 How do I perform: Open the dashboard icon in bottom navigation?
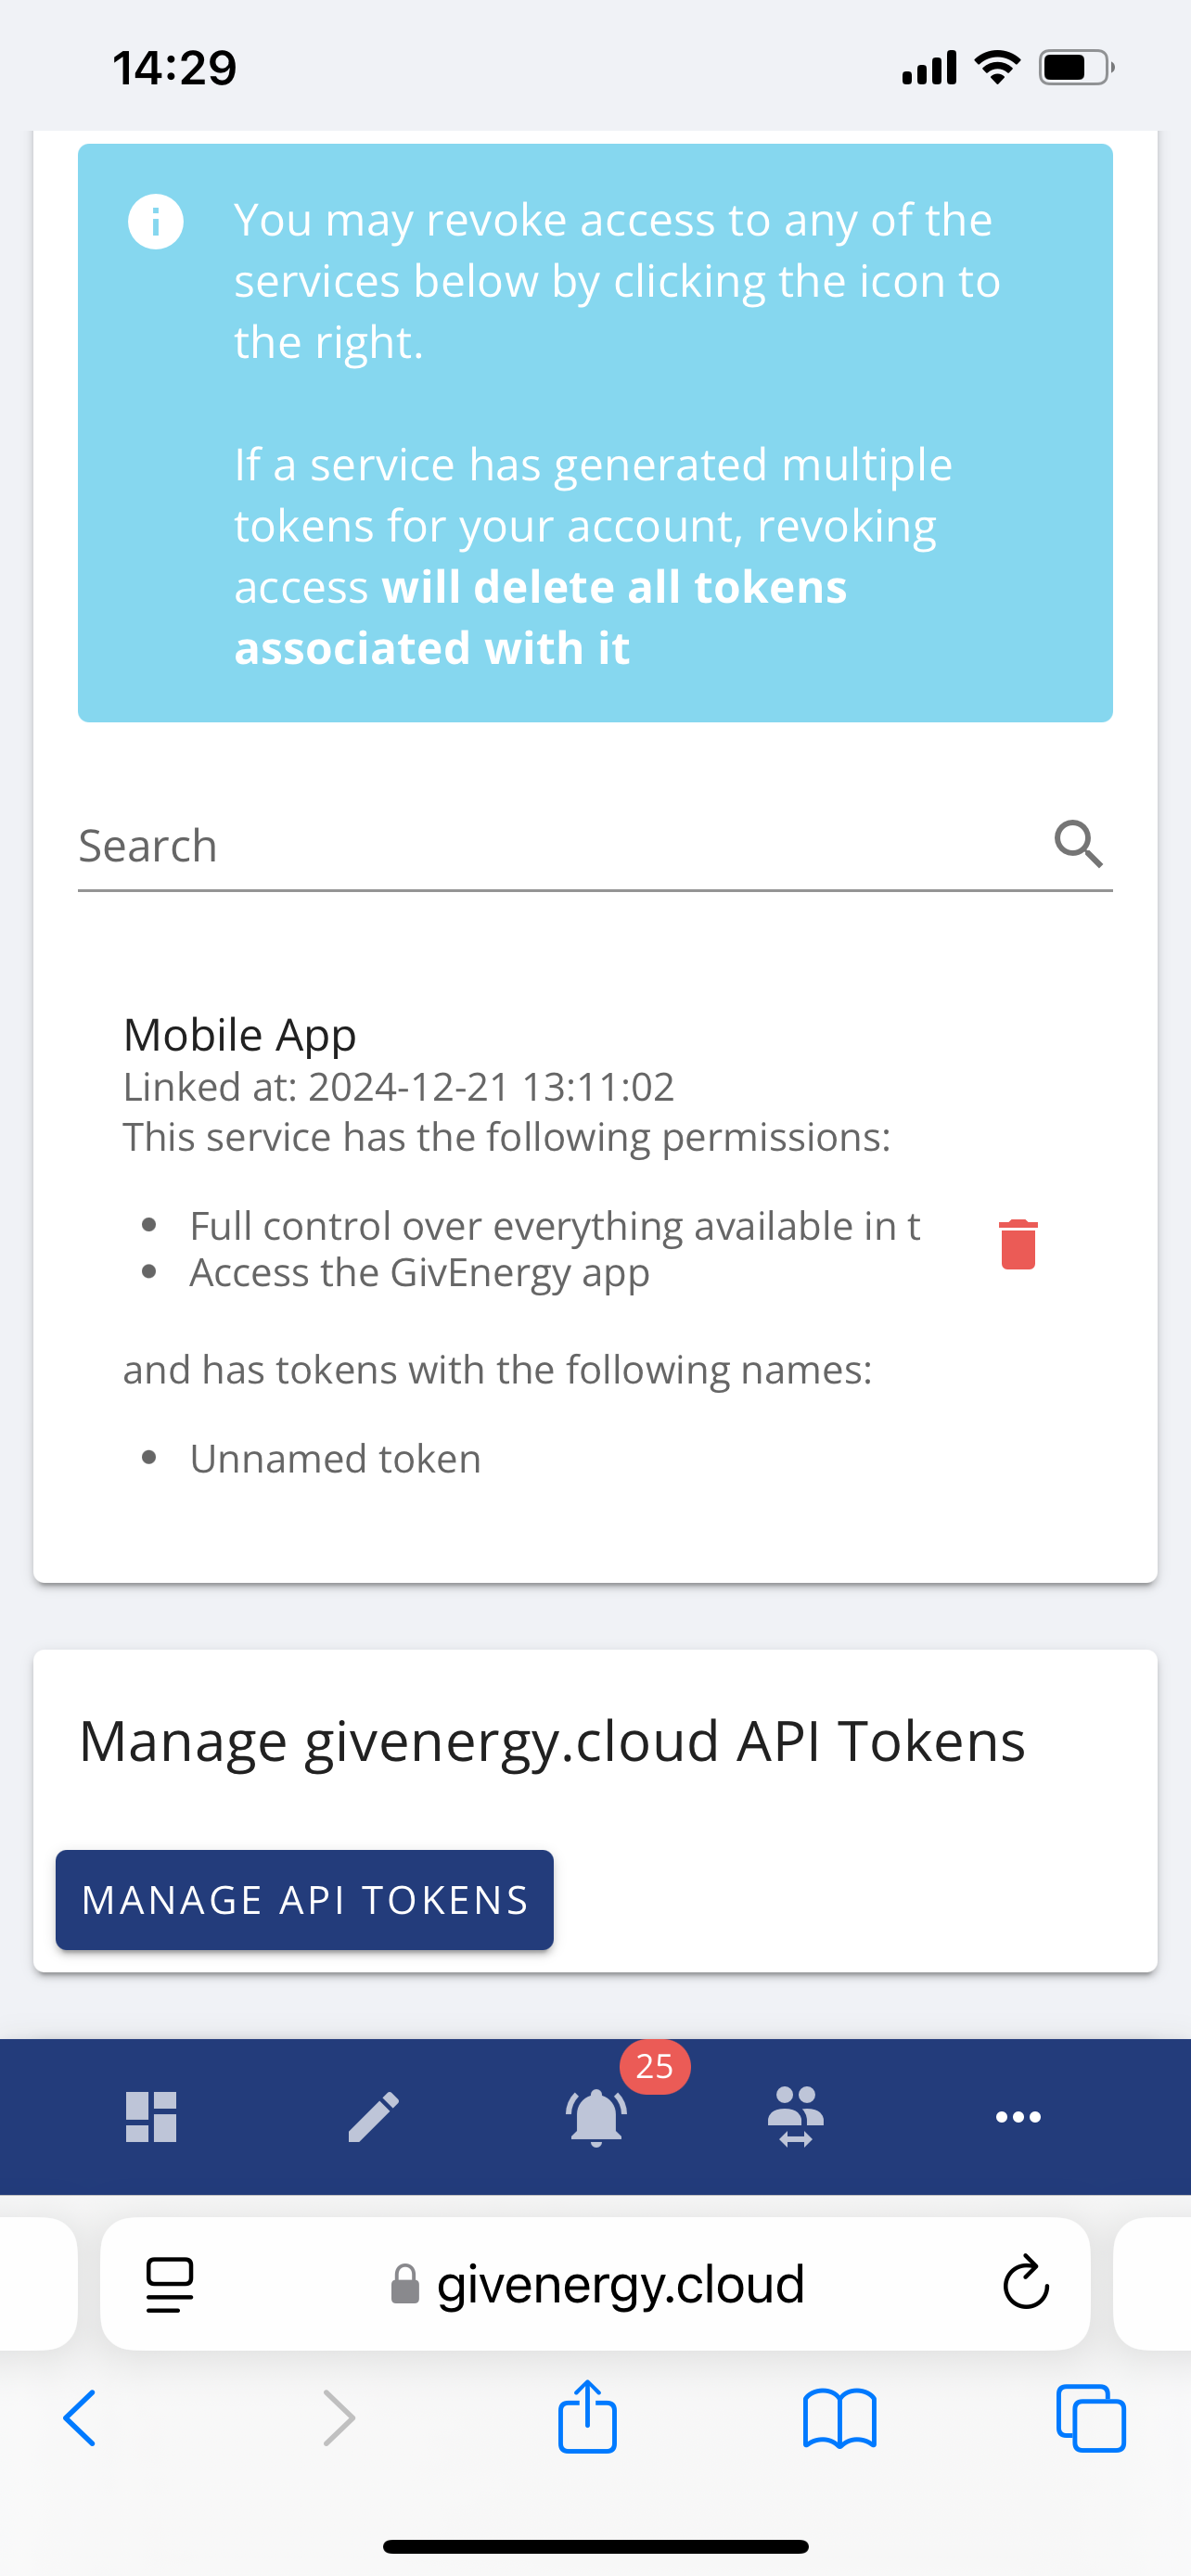coord(151,2117)
